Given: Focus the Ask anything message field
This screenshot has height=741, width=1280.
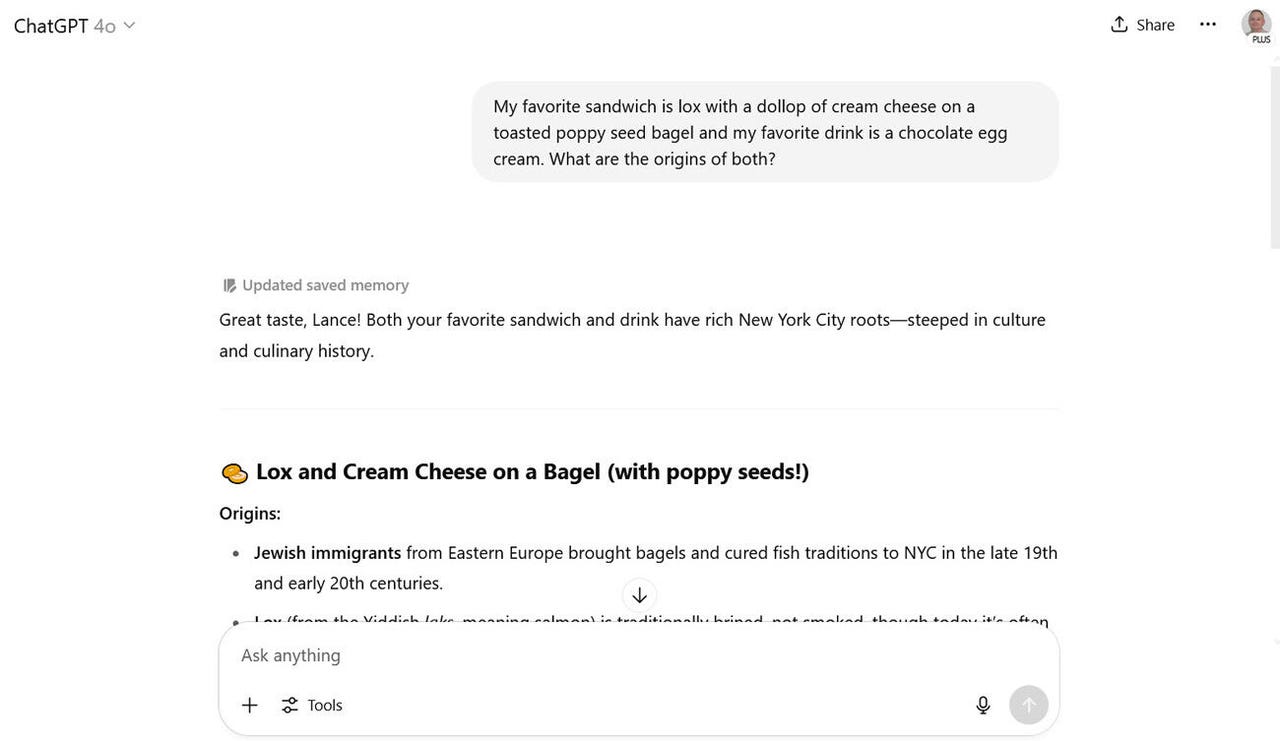Looking at the screenshot, I should 638,655.
